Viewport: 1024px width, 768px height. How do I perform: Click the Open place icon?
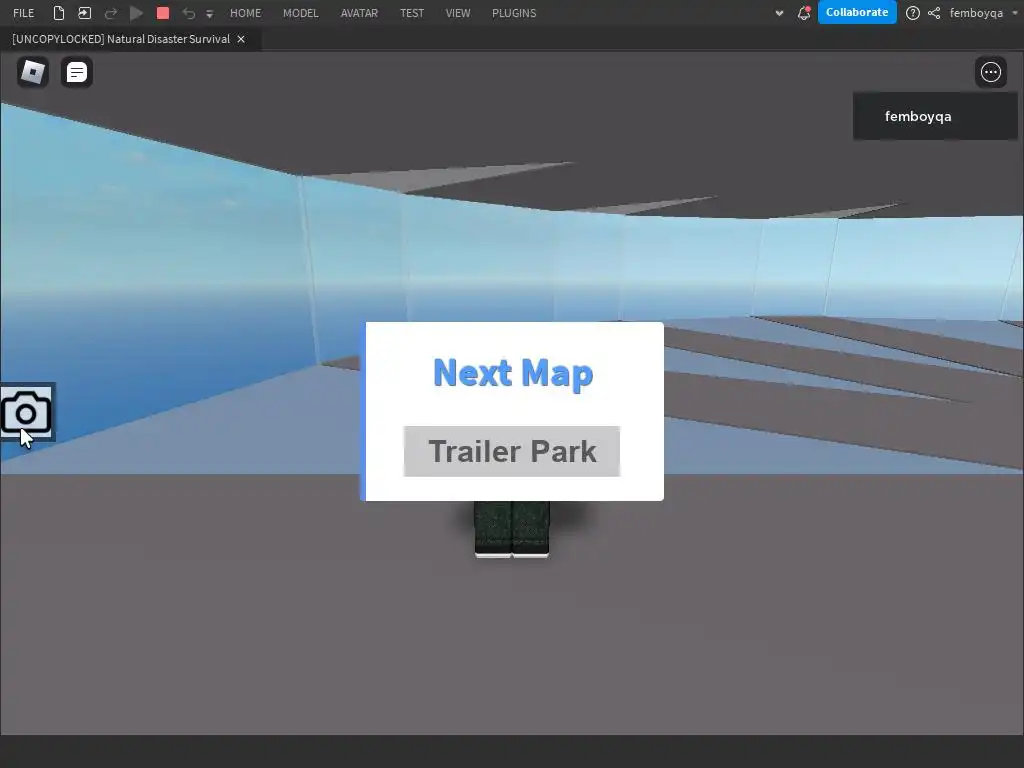(85, 13)
